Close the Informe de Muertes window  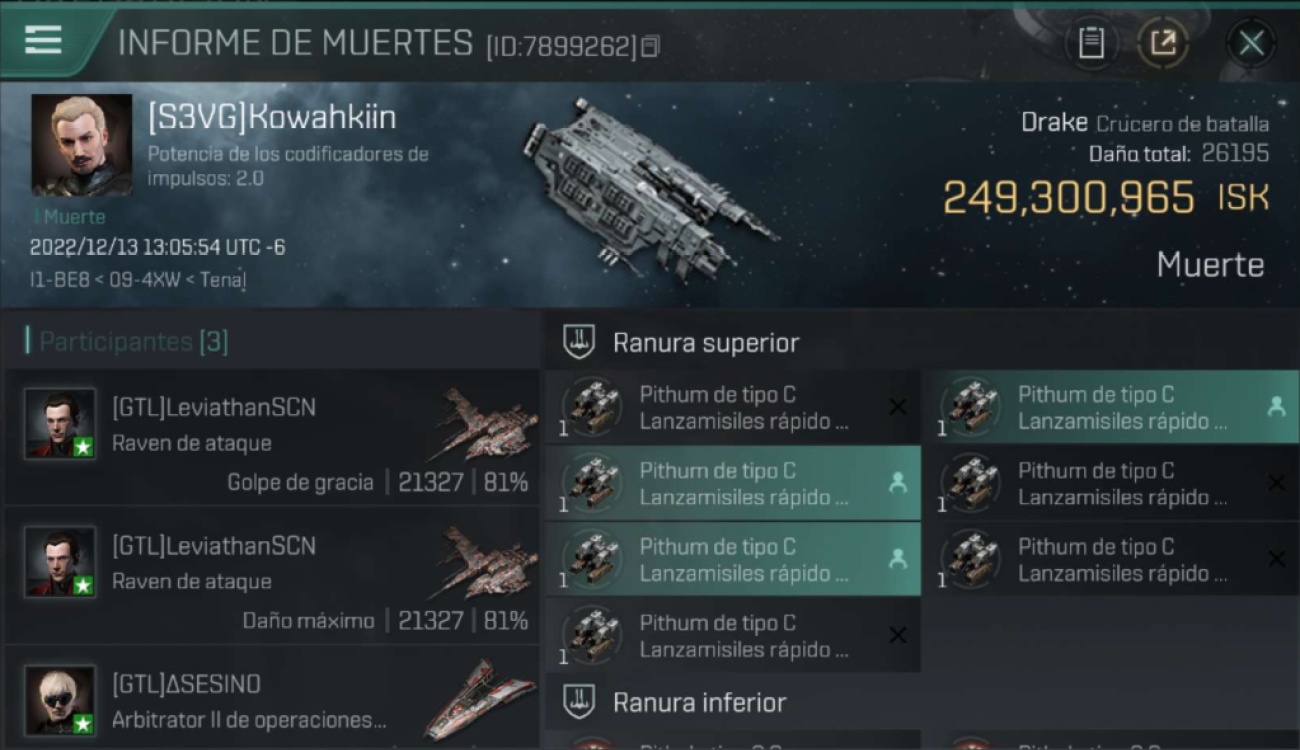pos(1251,43)
